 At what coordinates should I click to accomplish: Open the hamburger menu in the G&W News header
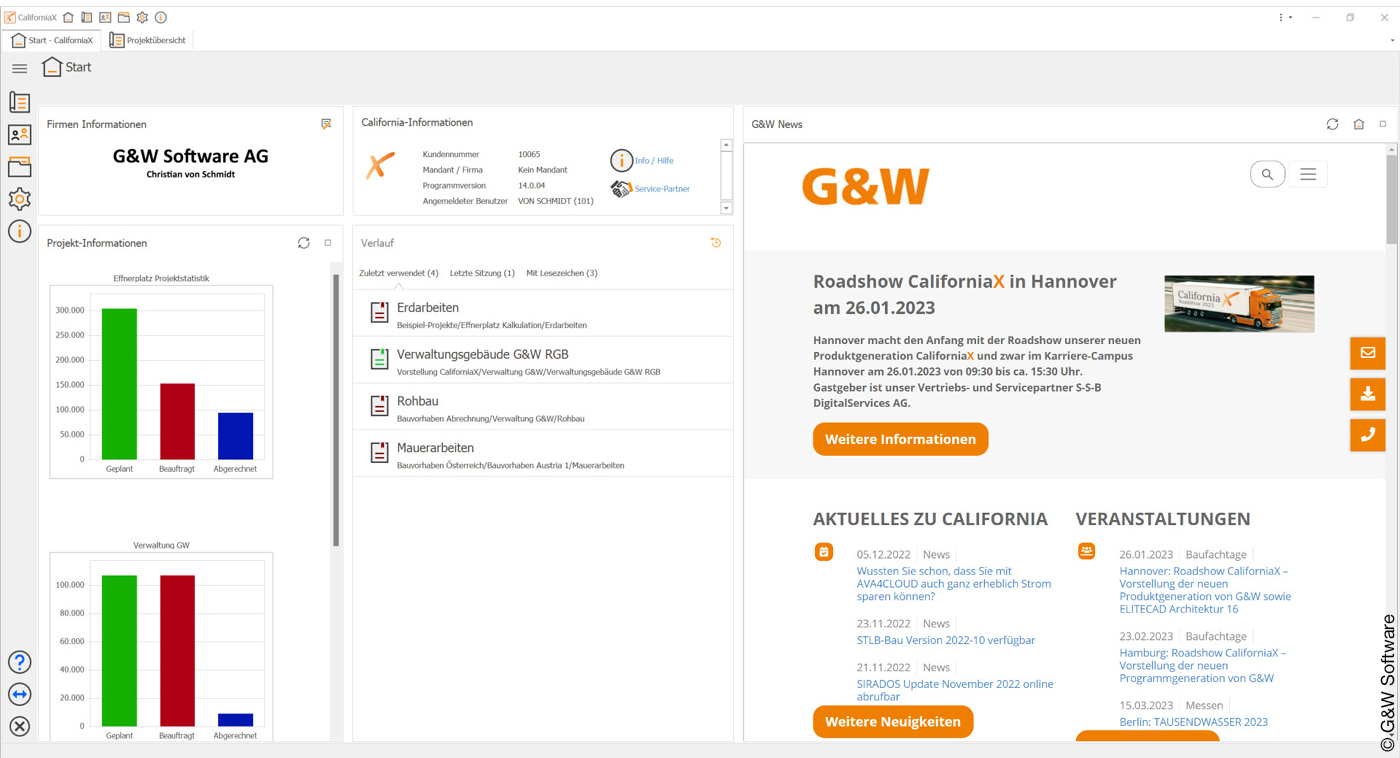[1307, 173]
